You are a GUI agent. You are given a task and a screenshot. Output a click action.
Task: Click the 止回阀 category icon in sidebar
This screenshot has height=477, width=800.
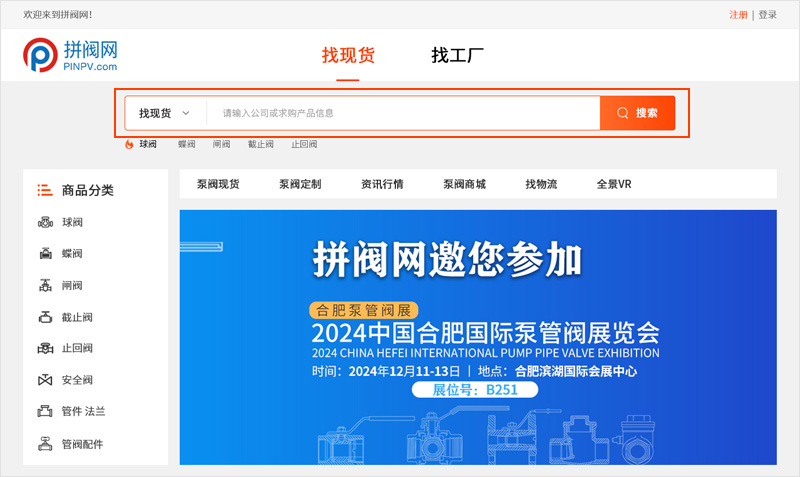click(x=45, y=348)
